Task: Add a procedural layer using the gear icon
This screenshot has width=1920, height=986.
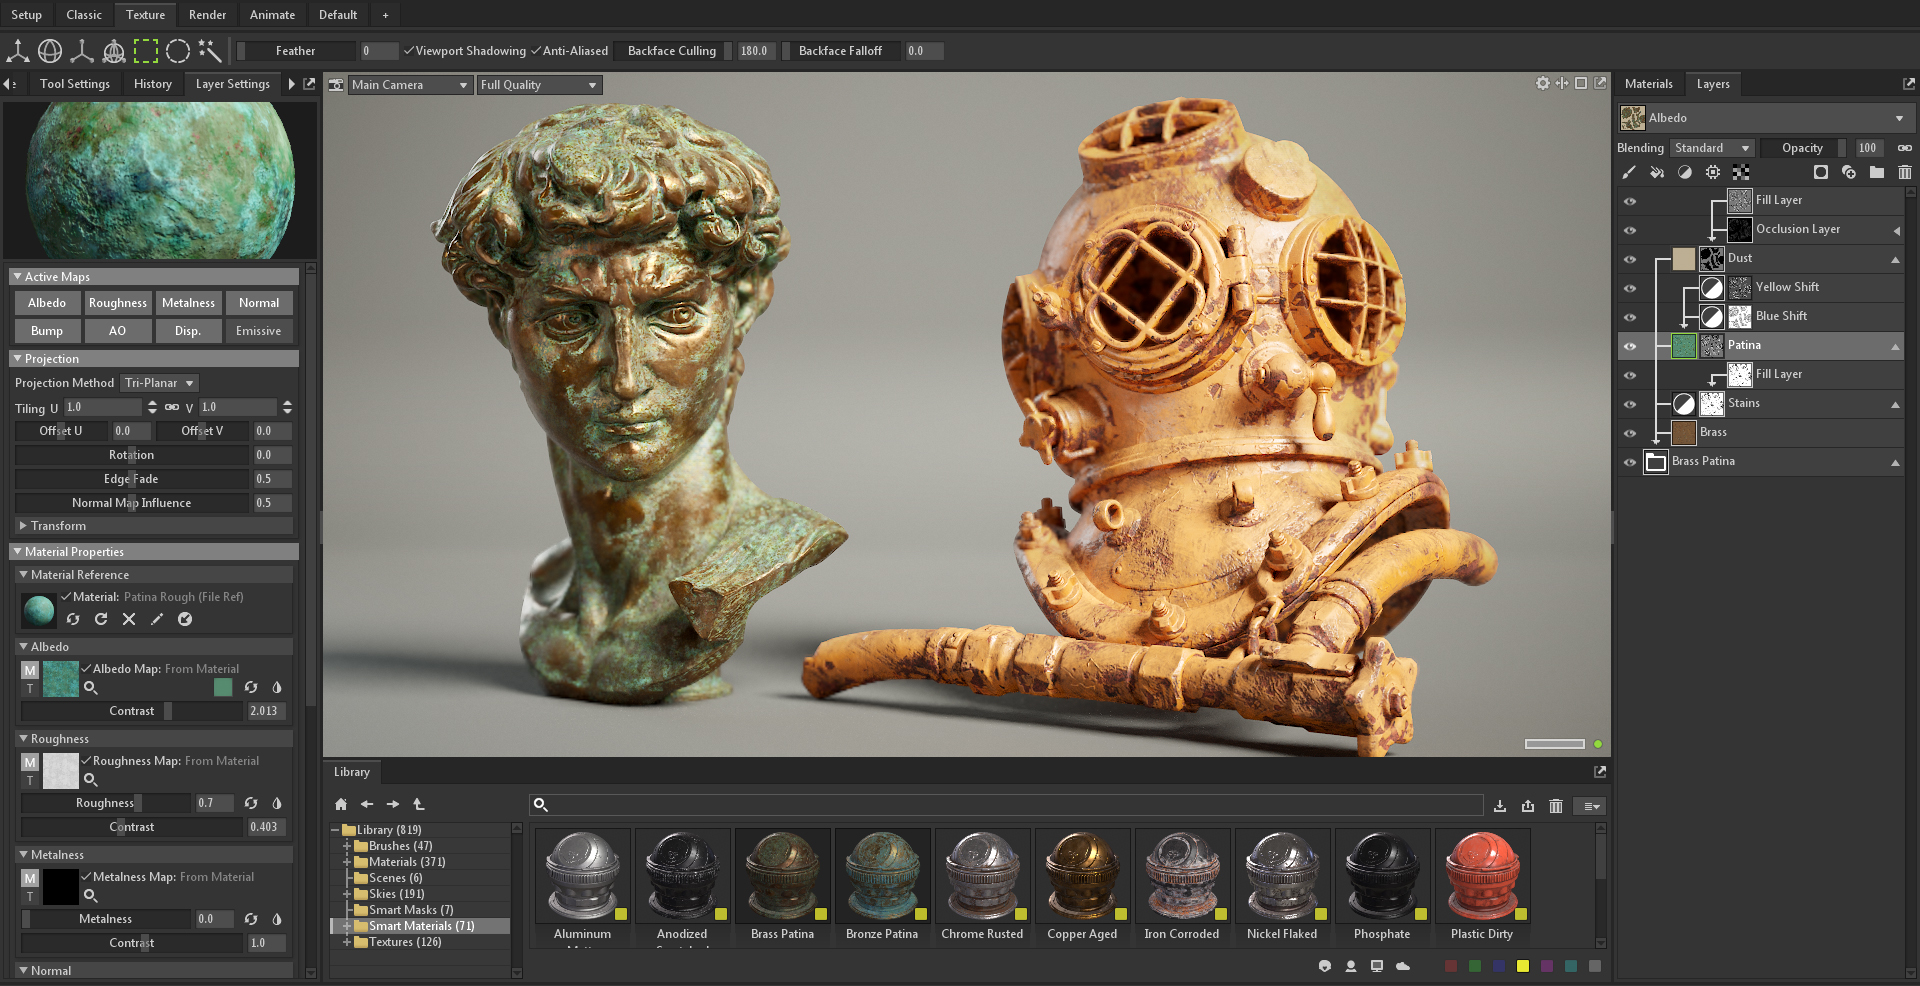Action: (x=1713, y=172)
